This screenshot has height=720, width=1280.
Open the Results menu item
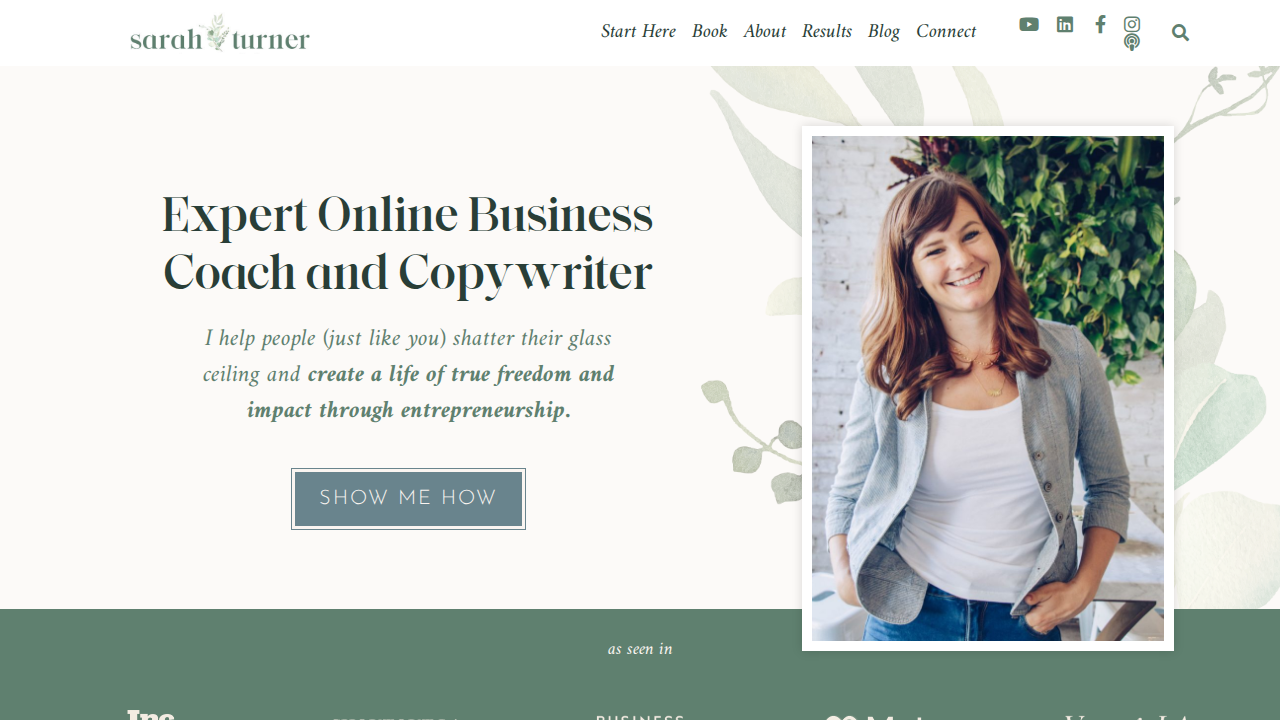[827, 31]
